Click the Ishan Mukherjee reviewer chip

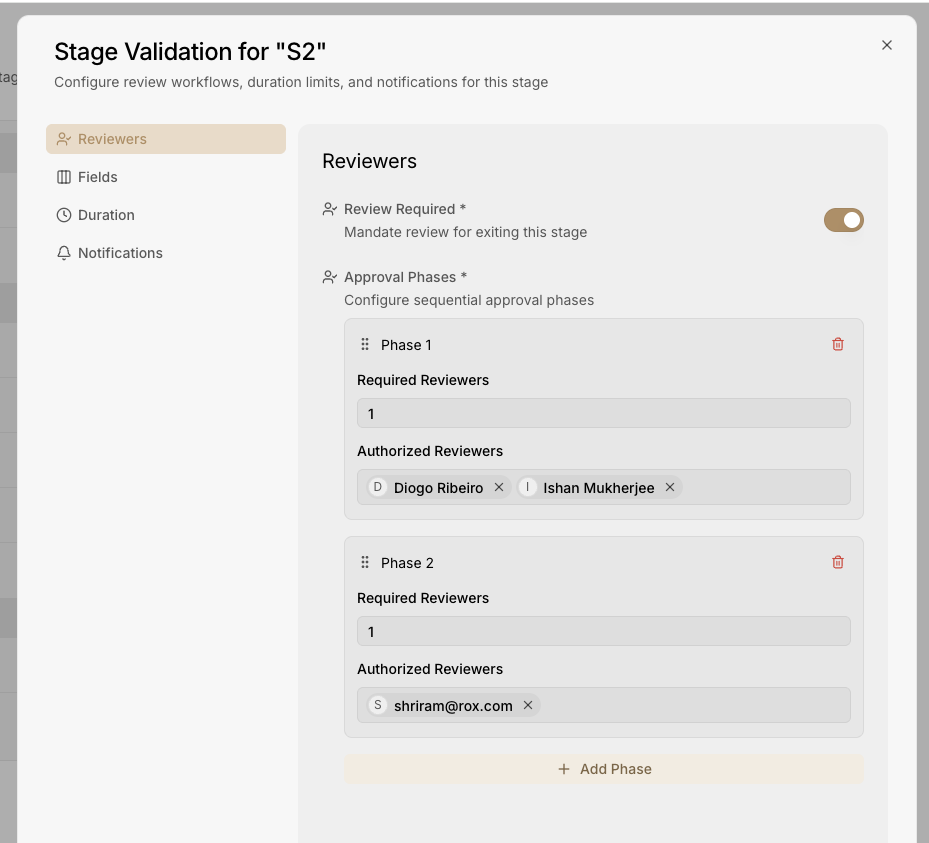(x=597, y=488)
